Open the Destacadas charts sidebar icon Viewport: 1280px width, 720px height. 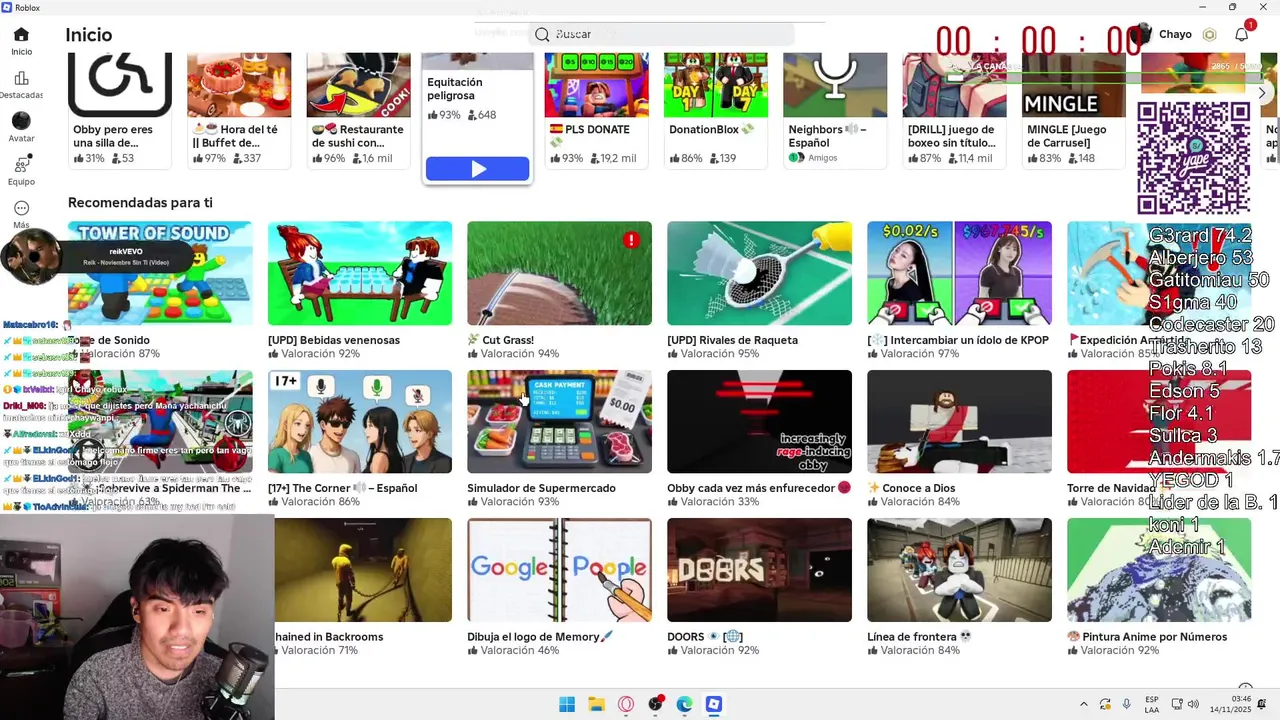coord(21,78)
